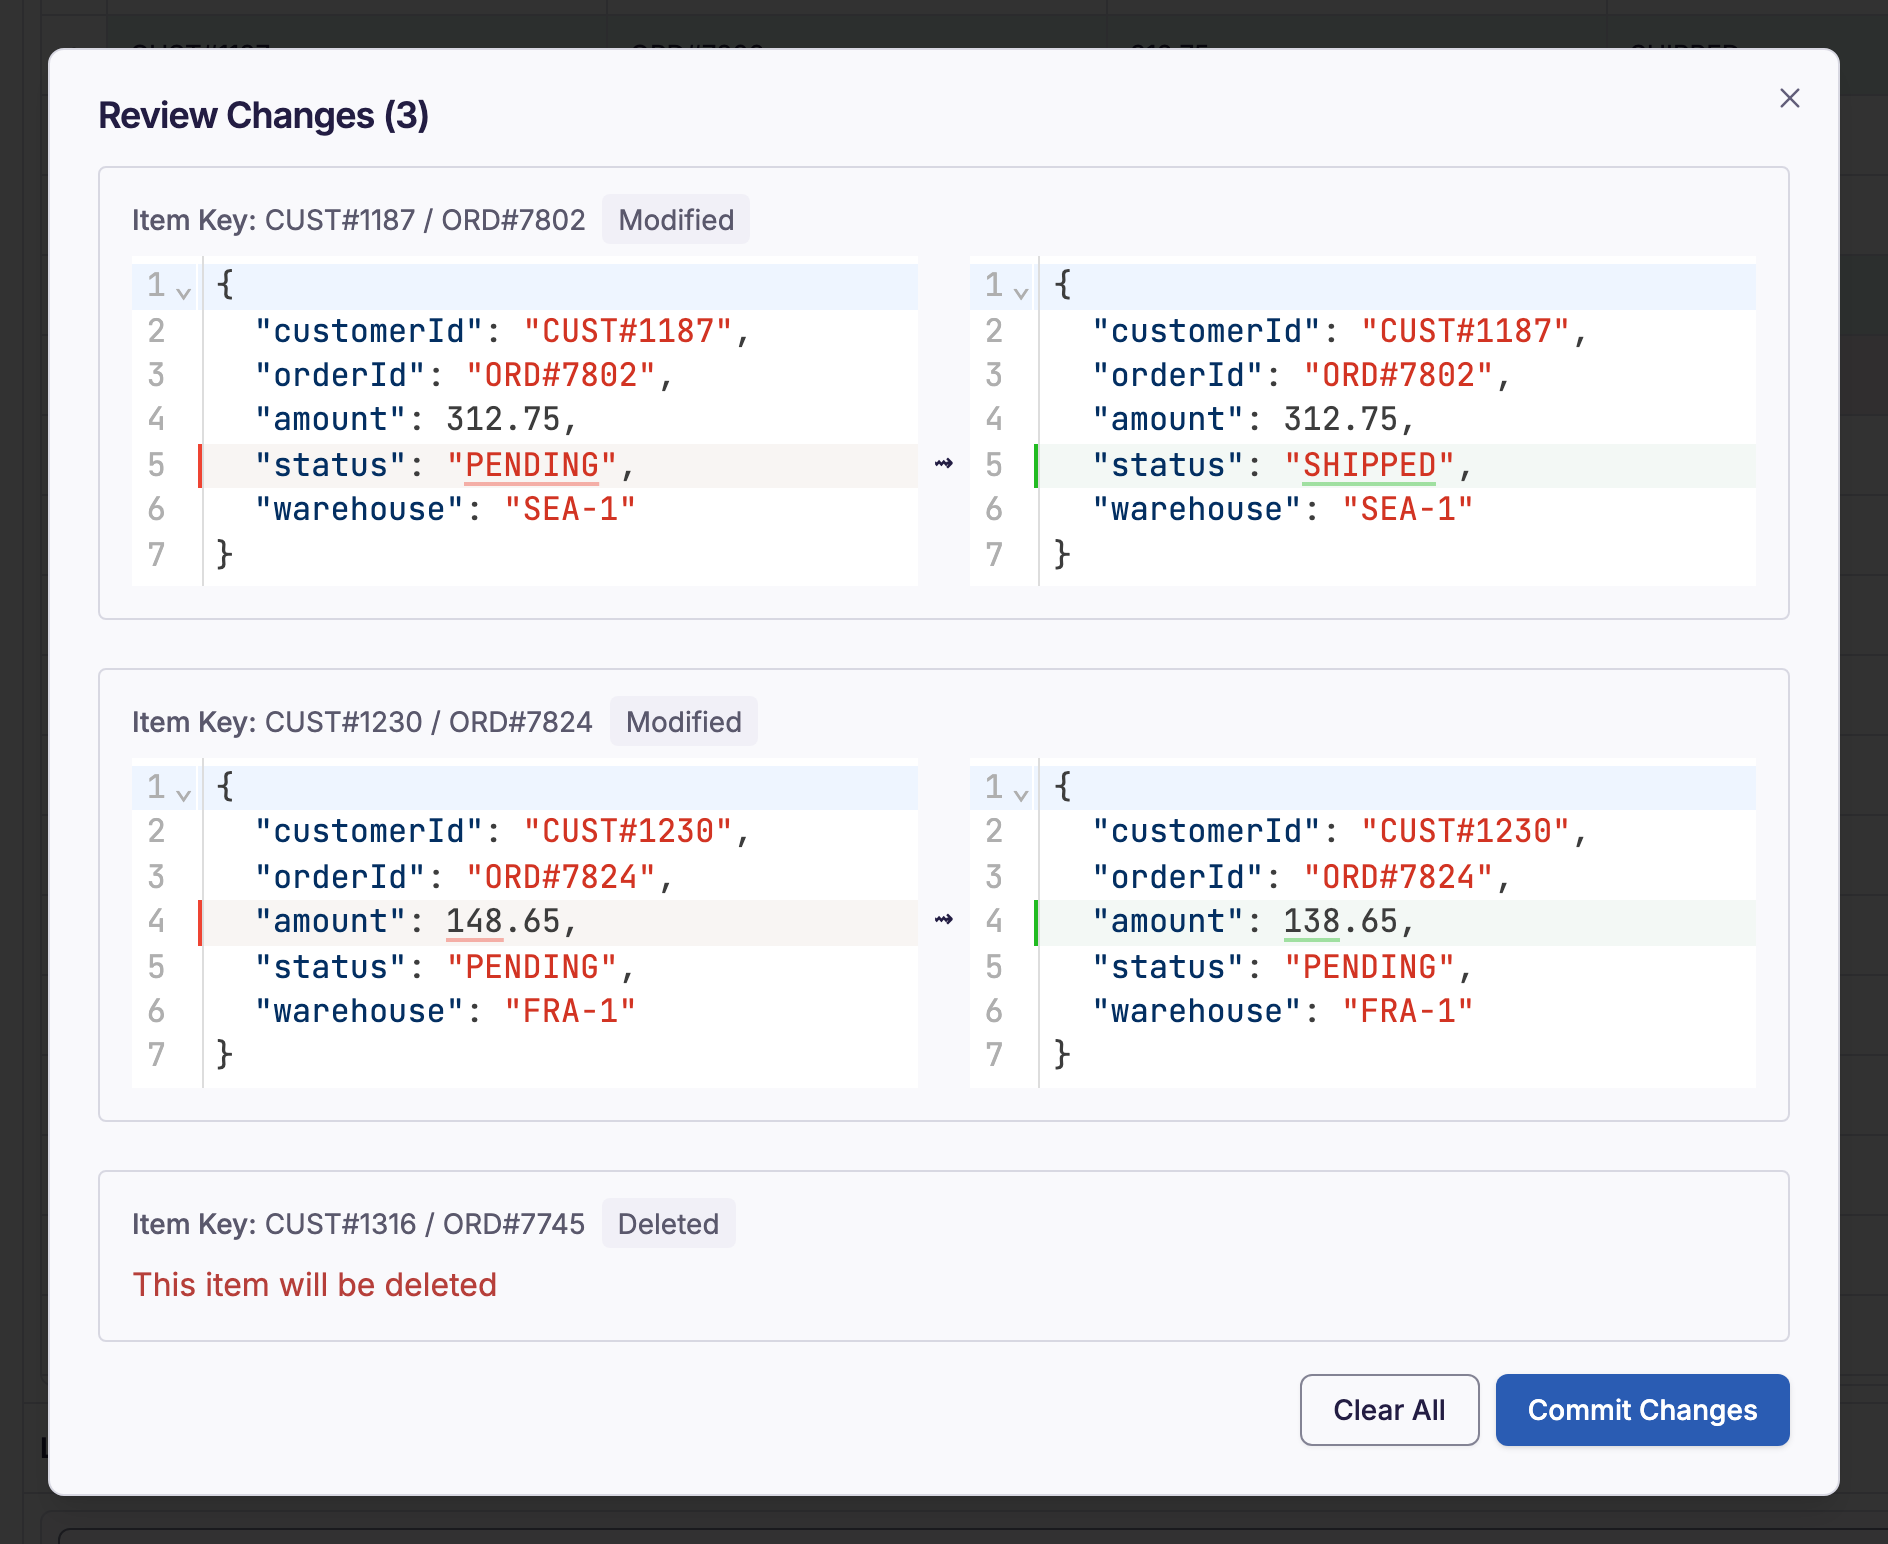Image resolution: width=1888 pixels, height=1544 pixels.
Task: Select the 148.65 amount in the original pane
Action: pos(503,921)
